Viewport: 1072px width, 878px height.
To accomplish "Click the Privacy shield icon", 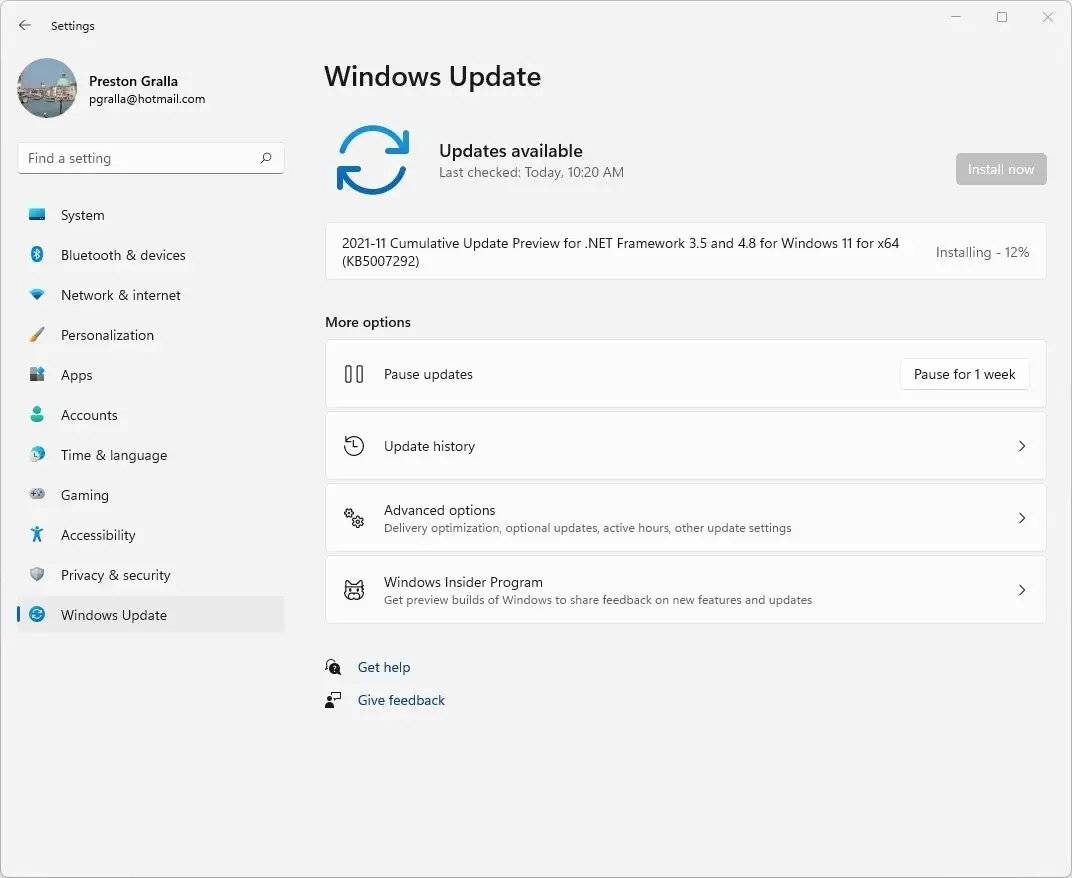I will pyautogui.click(x=37, y=574).
